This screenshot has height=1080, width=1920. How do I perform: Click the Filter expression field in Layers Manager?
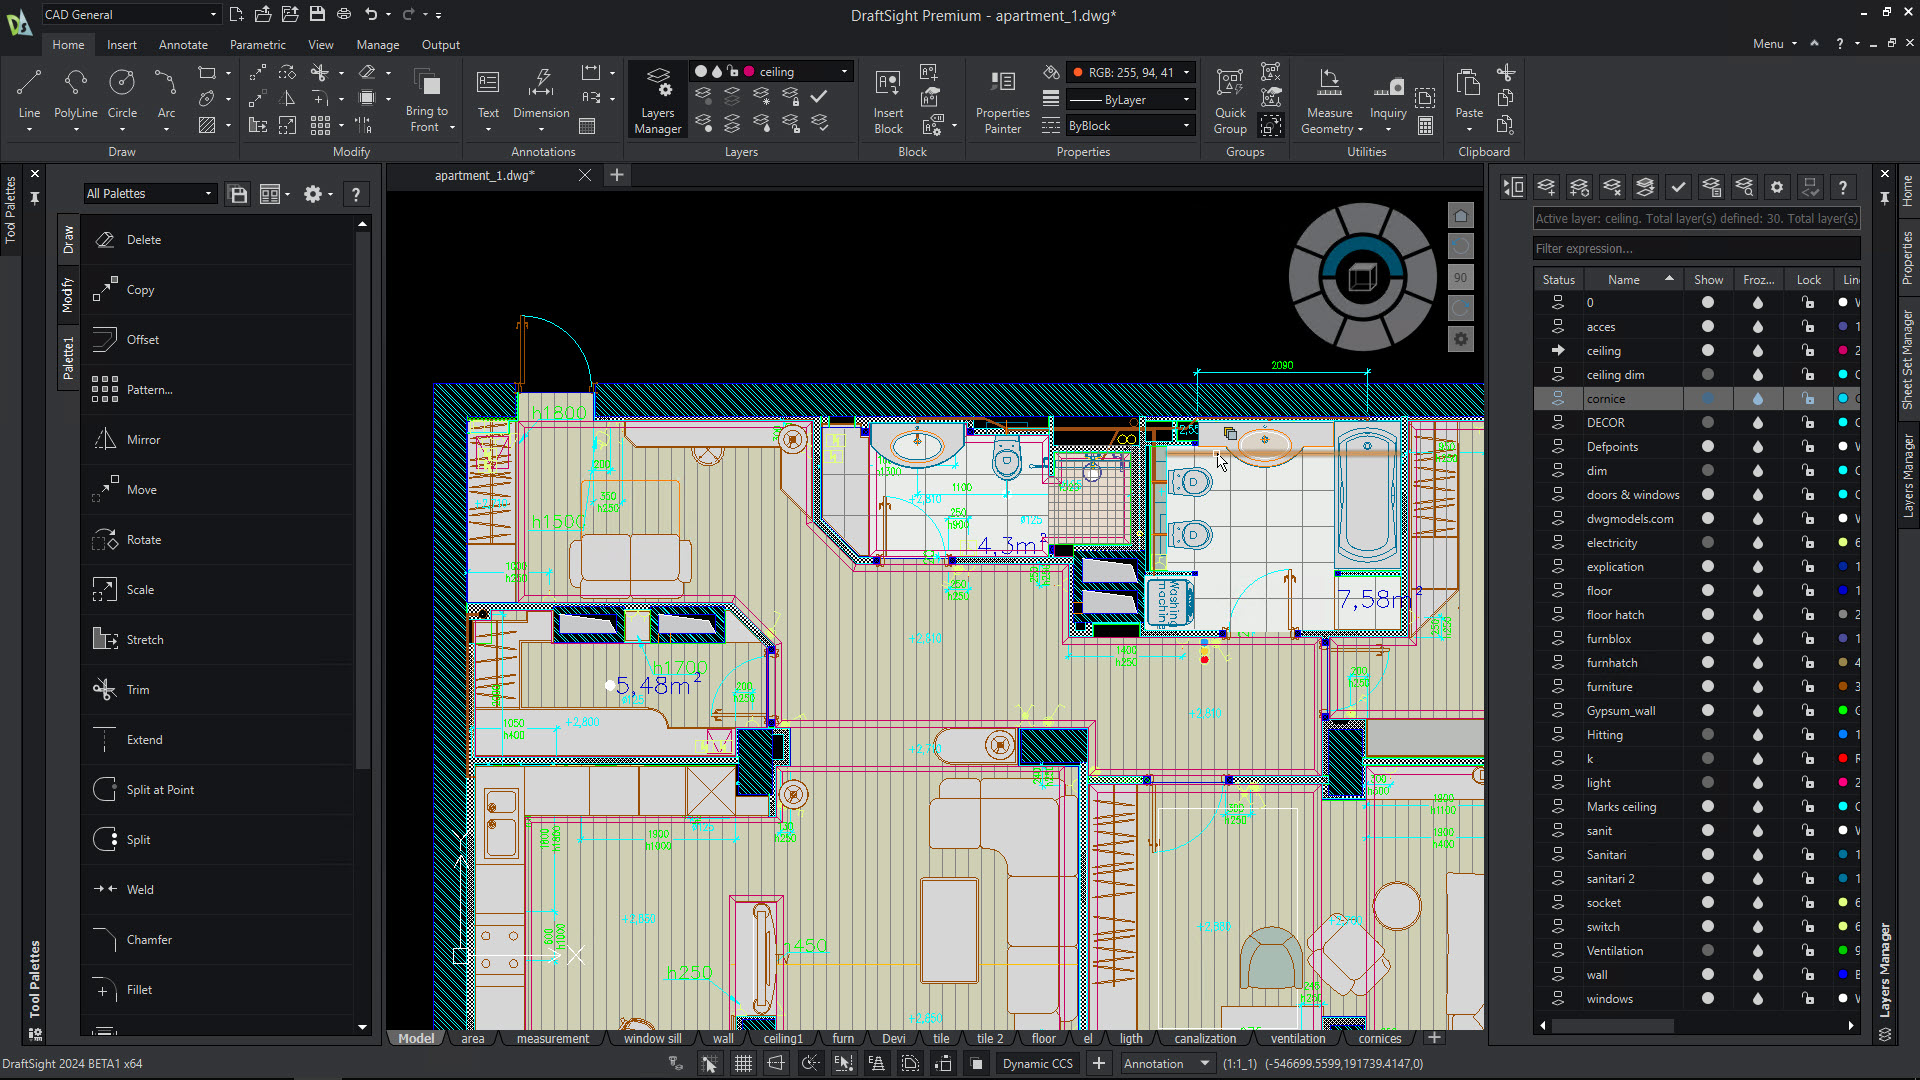[1695, 248]
